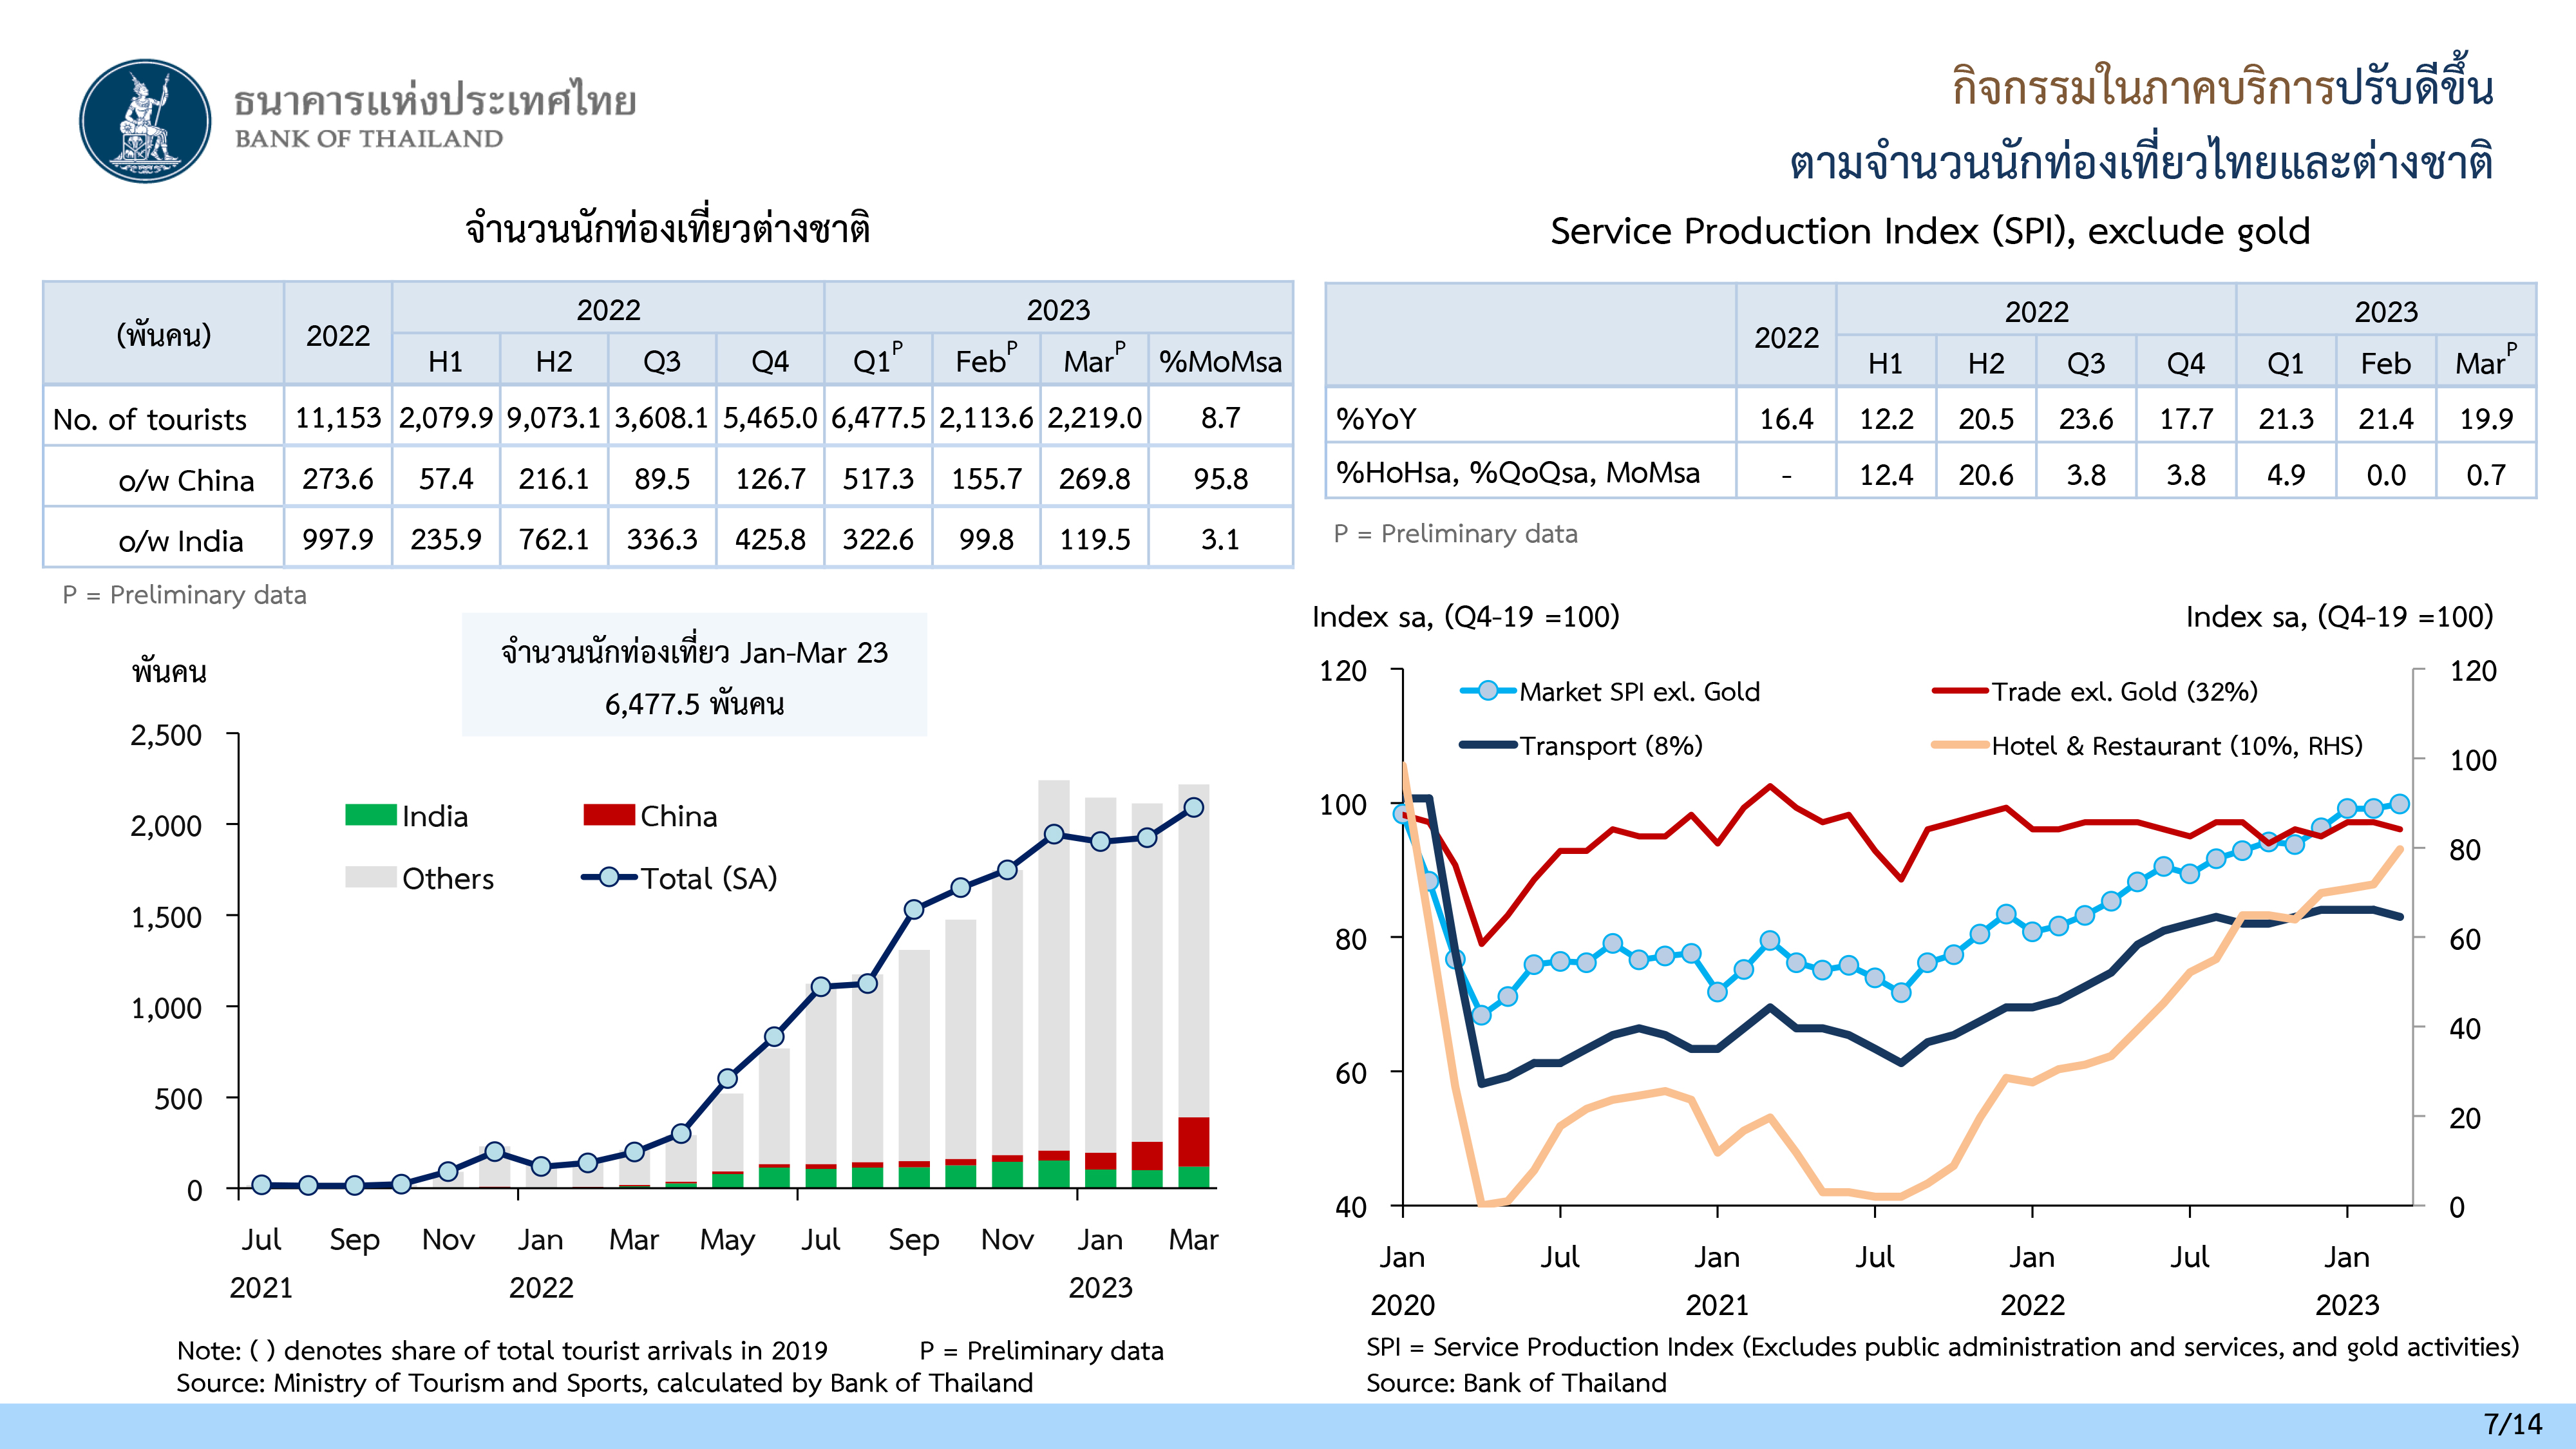Click the No. of tourists row label
Viewport: 2576px width, 1449px height.
coord(150,419)
